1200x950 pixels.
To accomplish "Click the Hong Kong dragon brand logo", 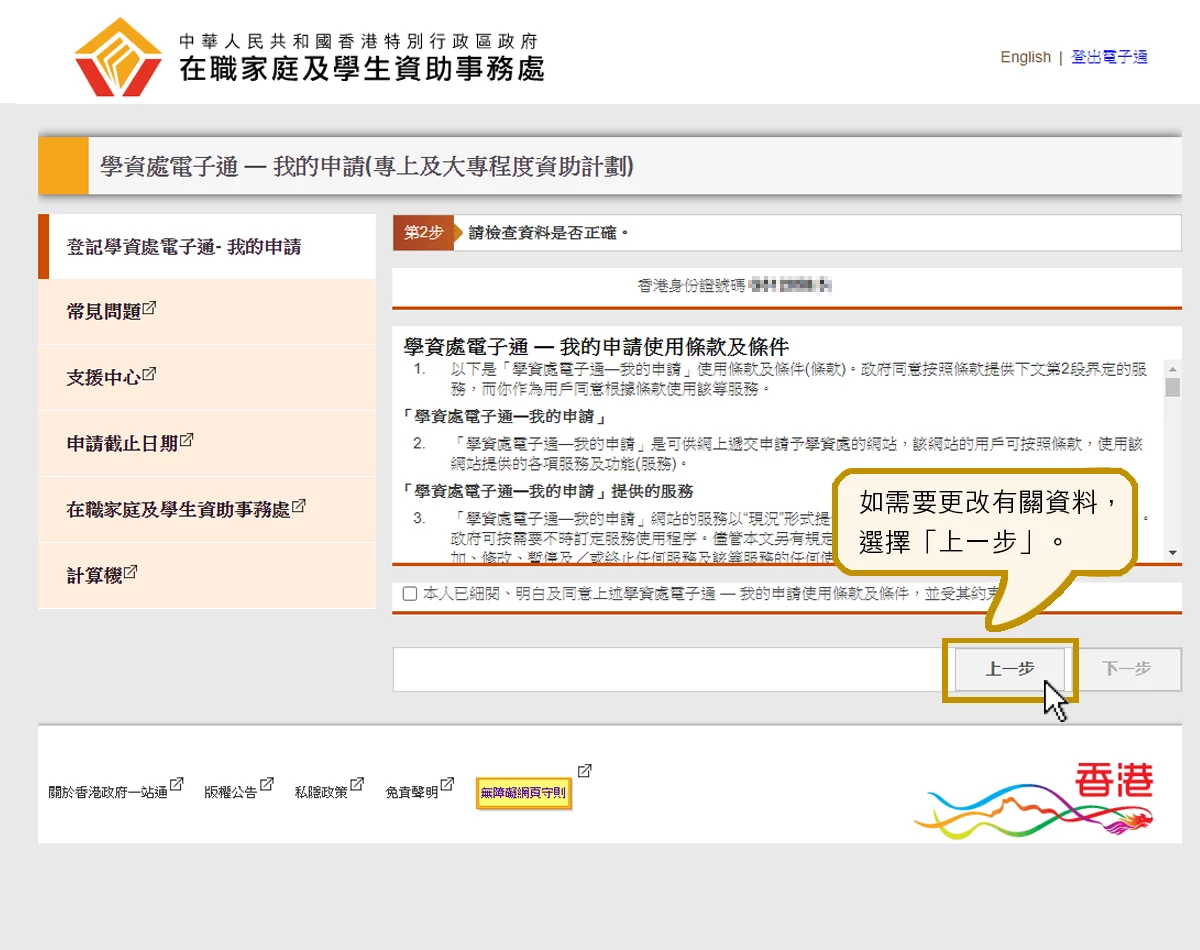I will pos(1035,800).
